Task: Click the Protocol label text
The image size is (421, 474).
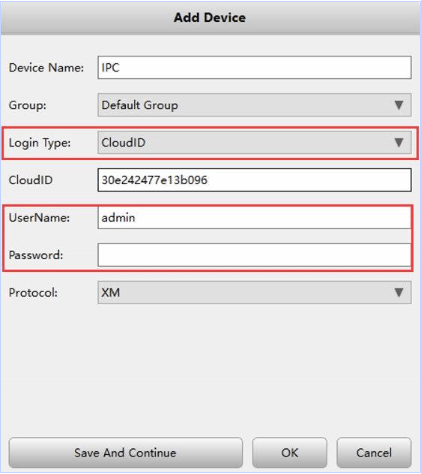Action: 33,293
